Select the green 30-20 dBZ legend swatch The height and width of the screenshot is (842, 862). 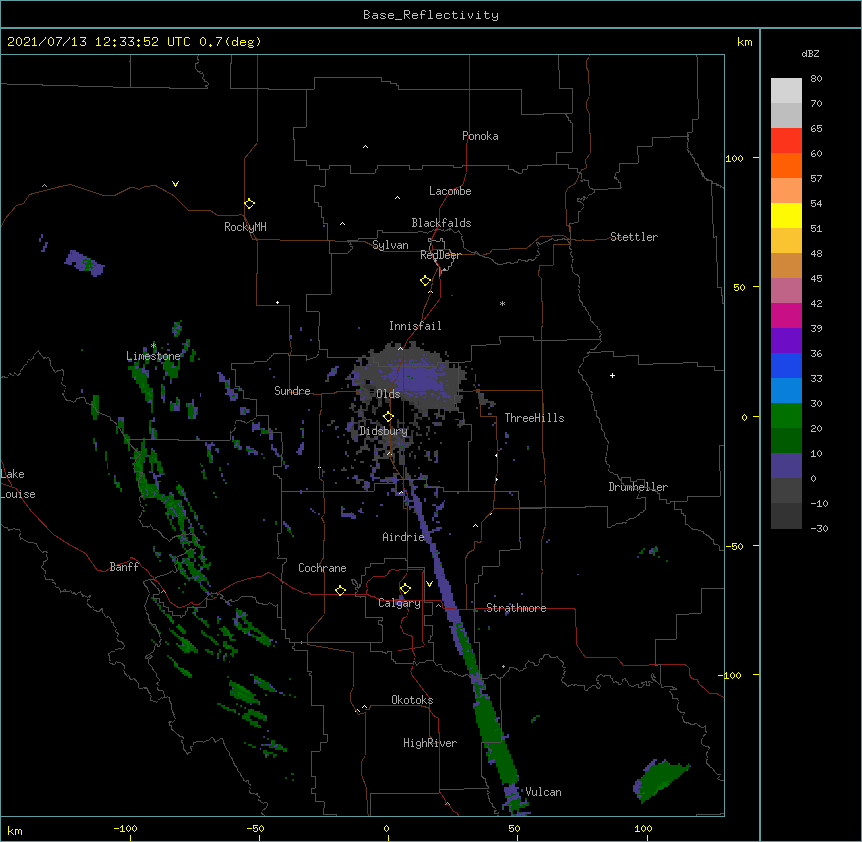tap(786, 416)
